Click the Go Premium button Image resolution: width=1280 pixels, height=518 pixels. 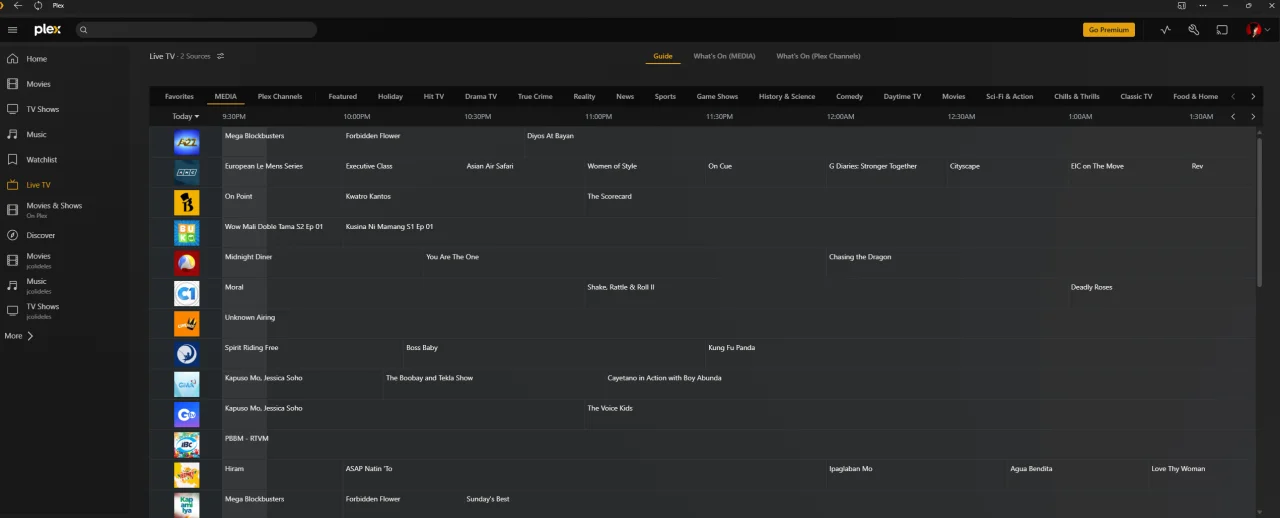coord(1109,30)
